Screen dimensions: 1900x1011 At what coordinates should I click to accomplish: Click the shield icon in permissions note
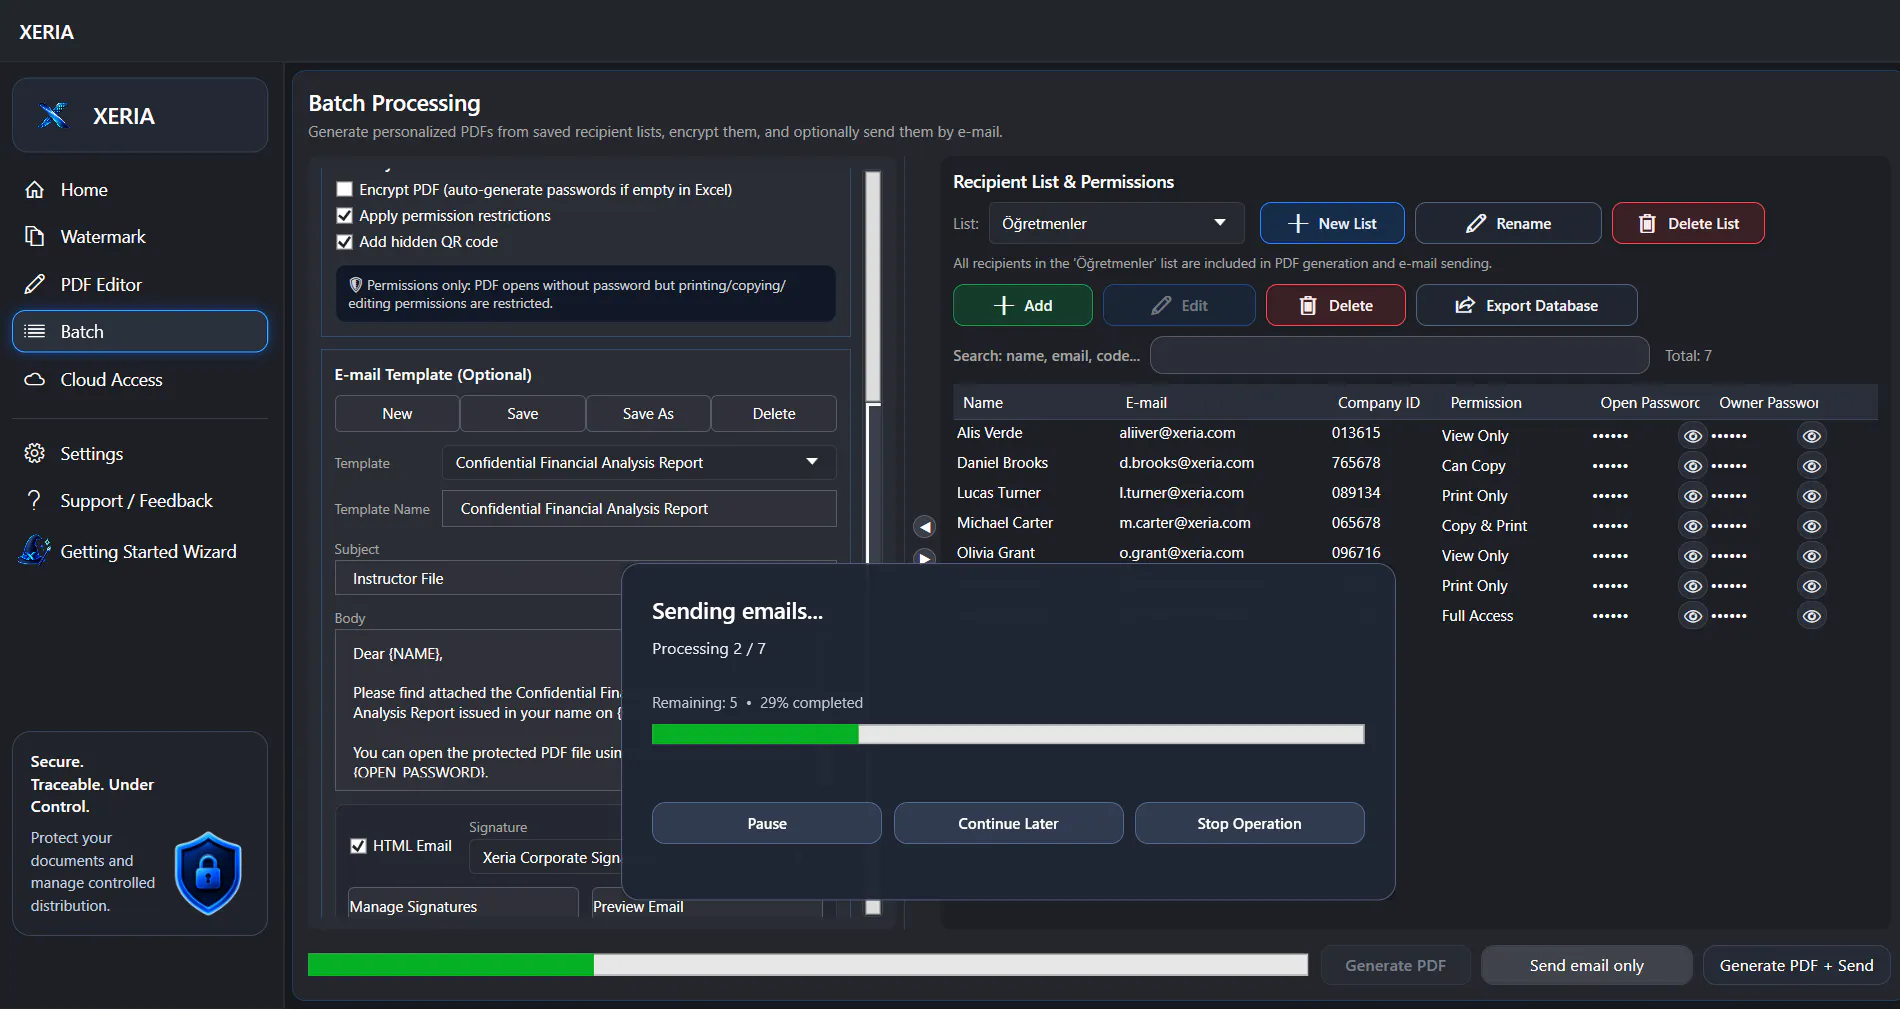tap(355, 285)
